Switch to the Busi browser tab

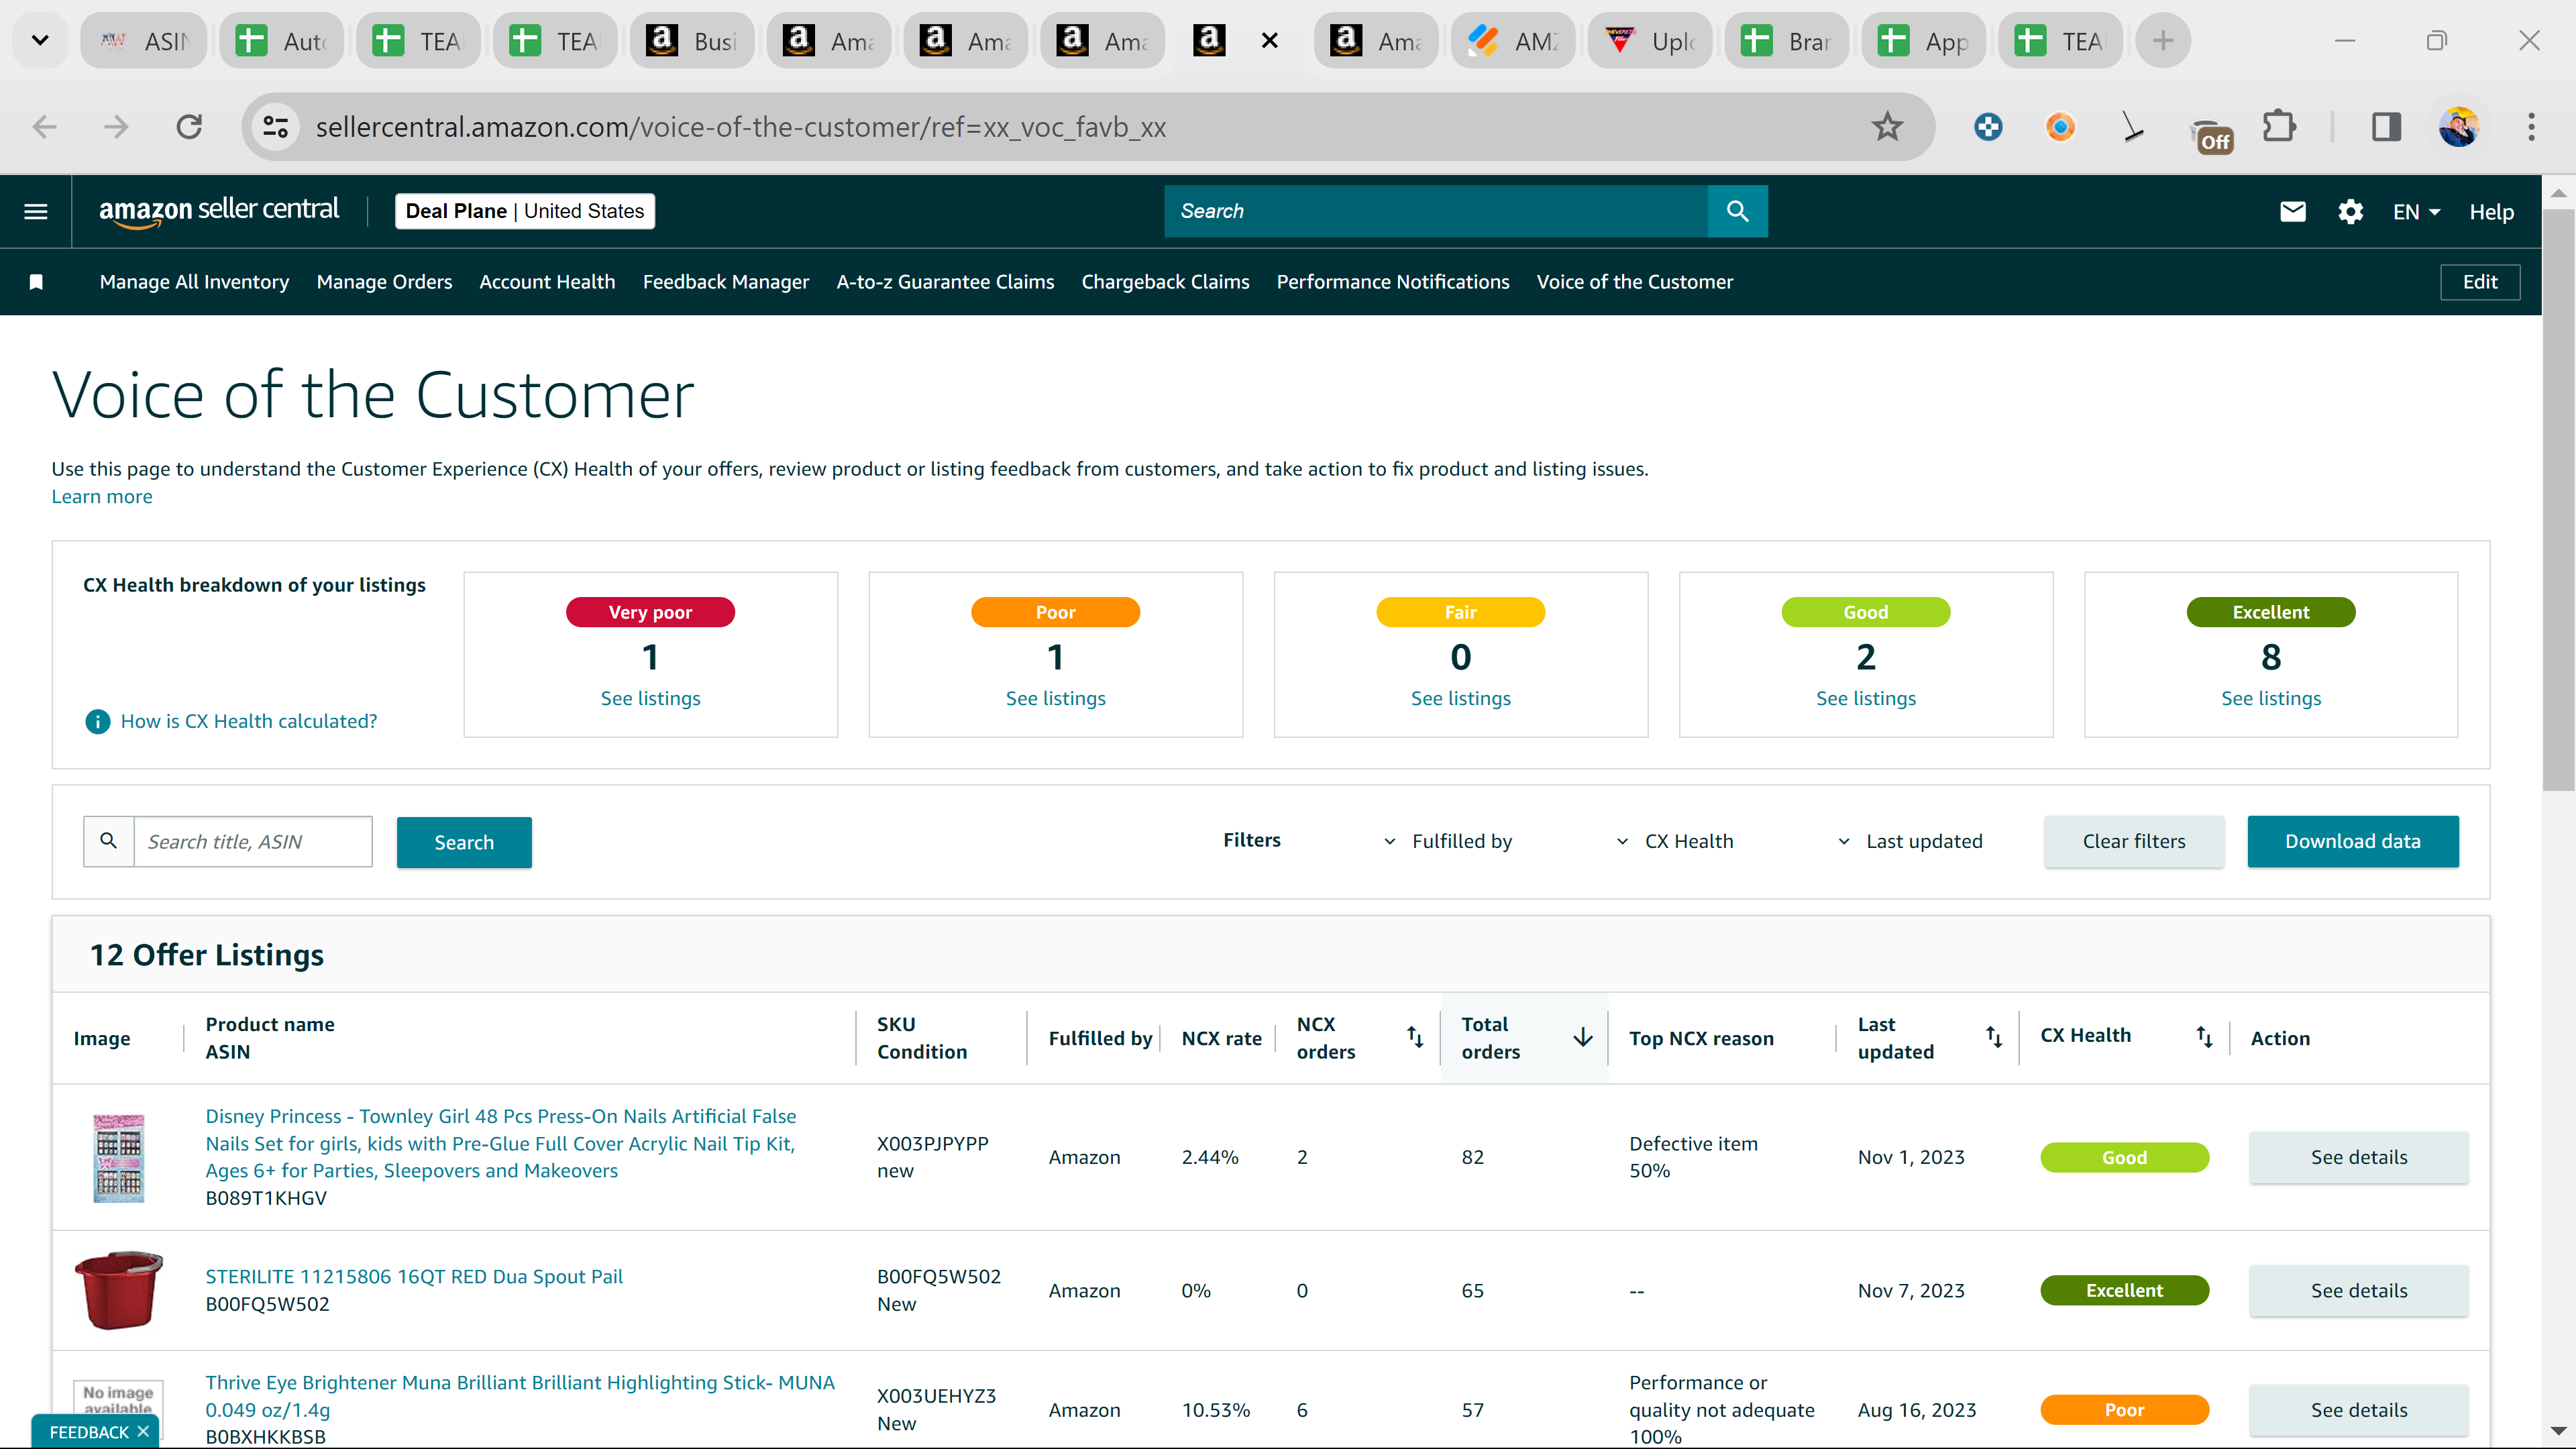pos(692,41)
